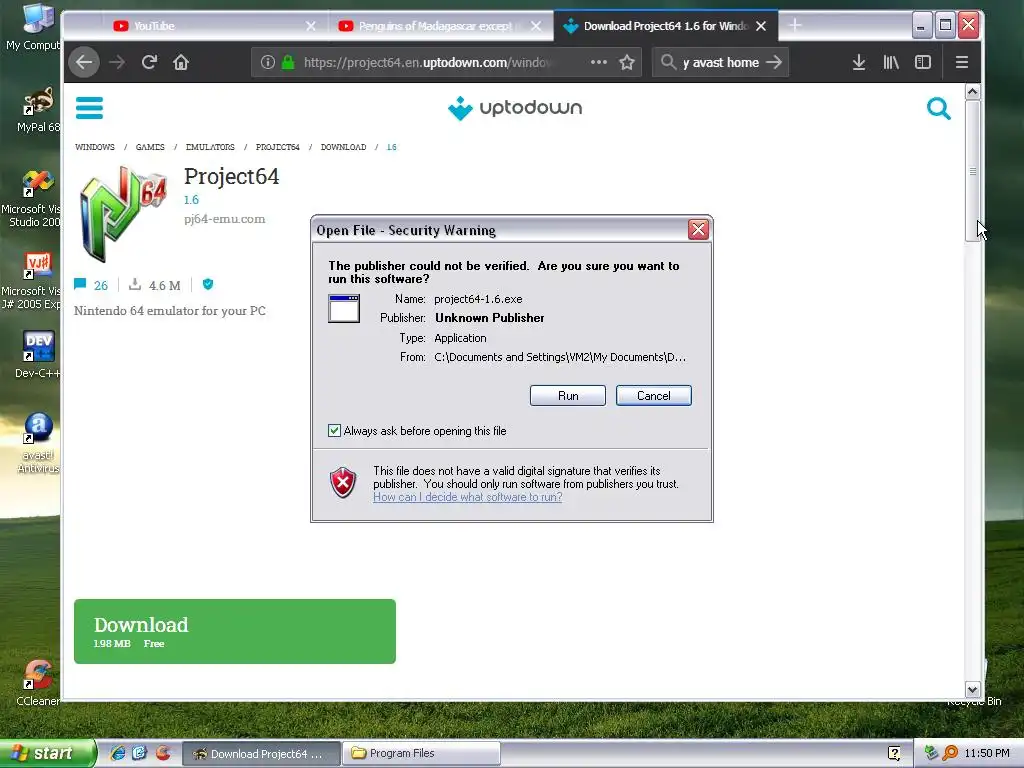Open avast! Antivirus desktop icon
The width and height of the screenshot is (1024, 768).
(x=37, y=443)
